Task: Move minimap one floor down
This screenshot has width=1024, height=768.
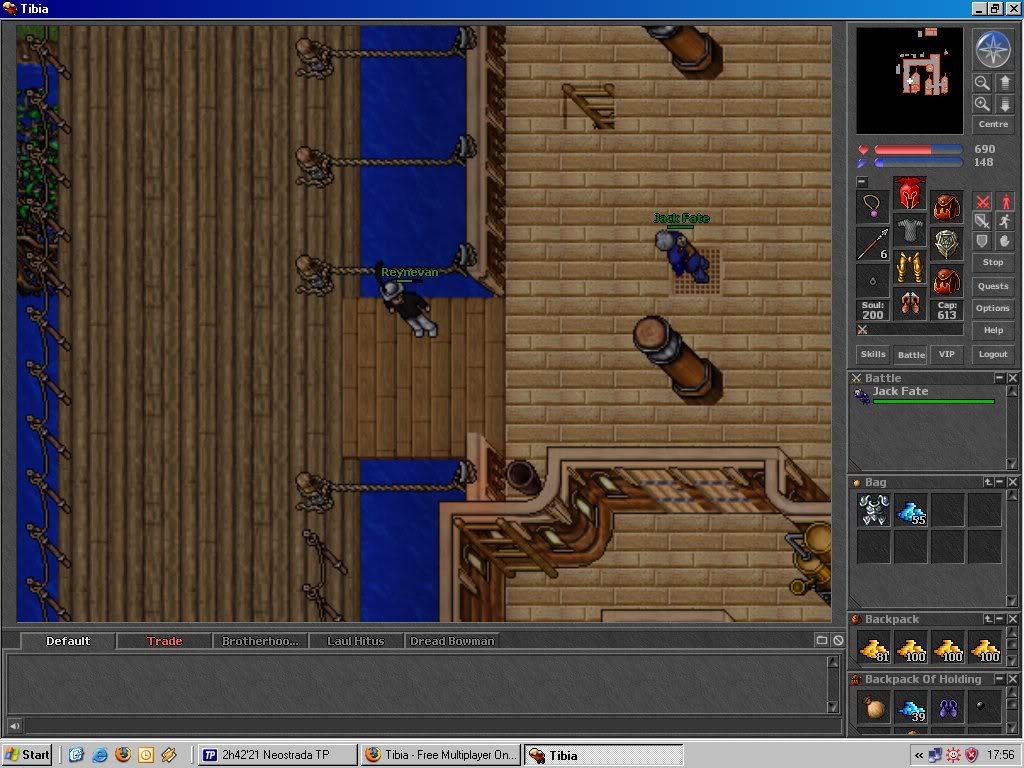Action: [x=1004, y=104]
